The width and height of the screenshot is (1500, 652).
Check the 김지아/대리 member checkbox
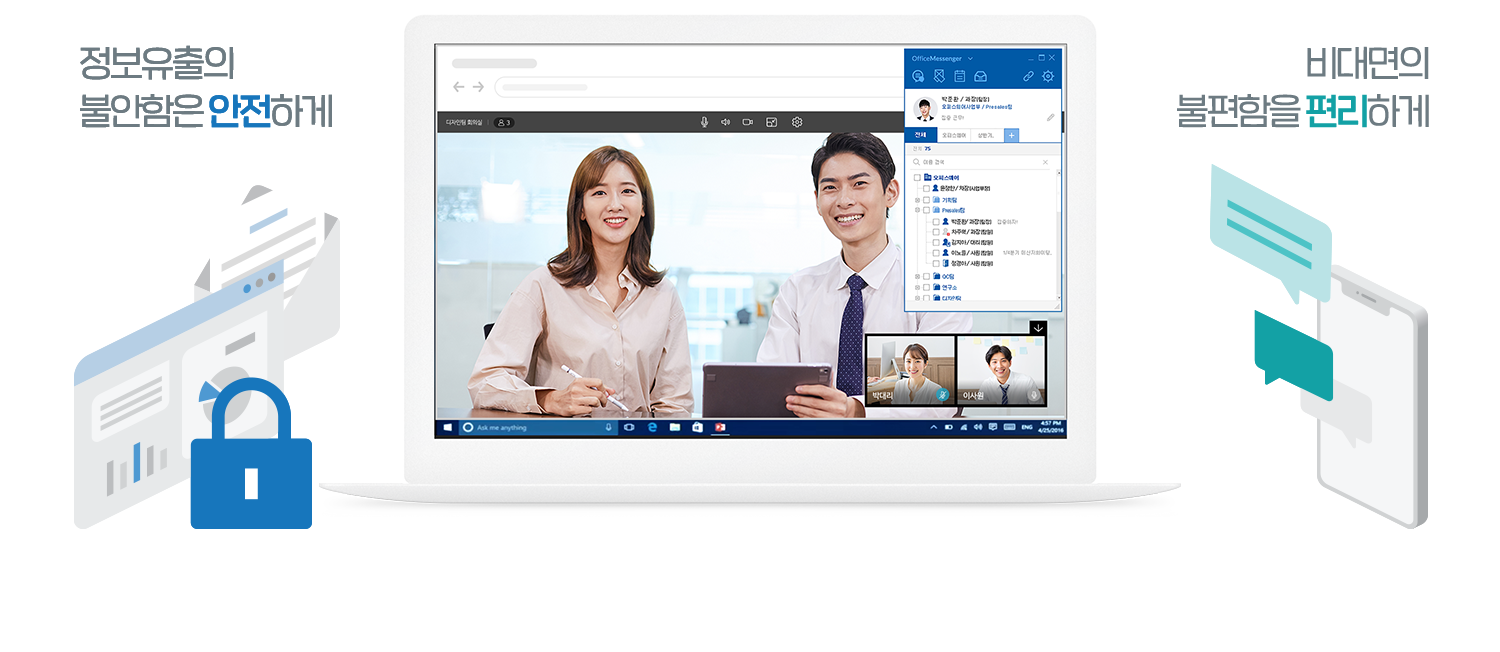click(936, 242)
